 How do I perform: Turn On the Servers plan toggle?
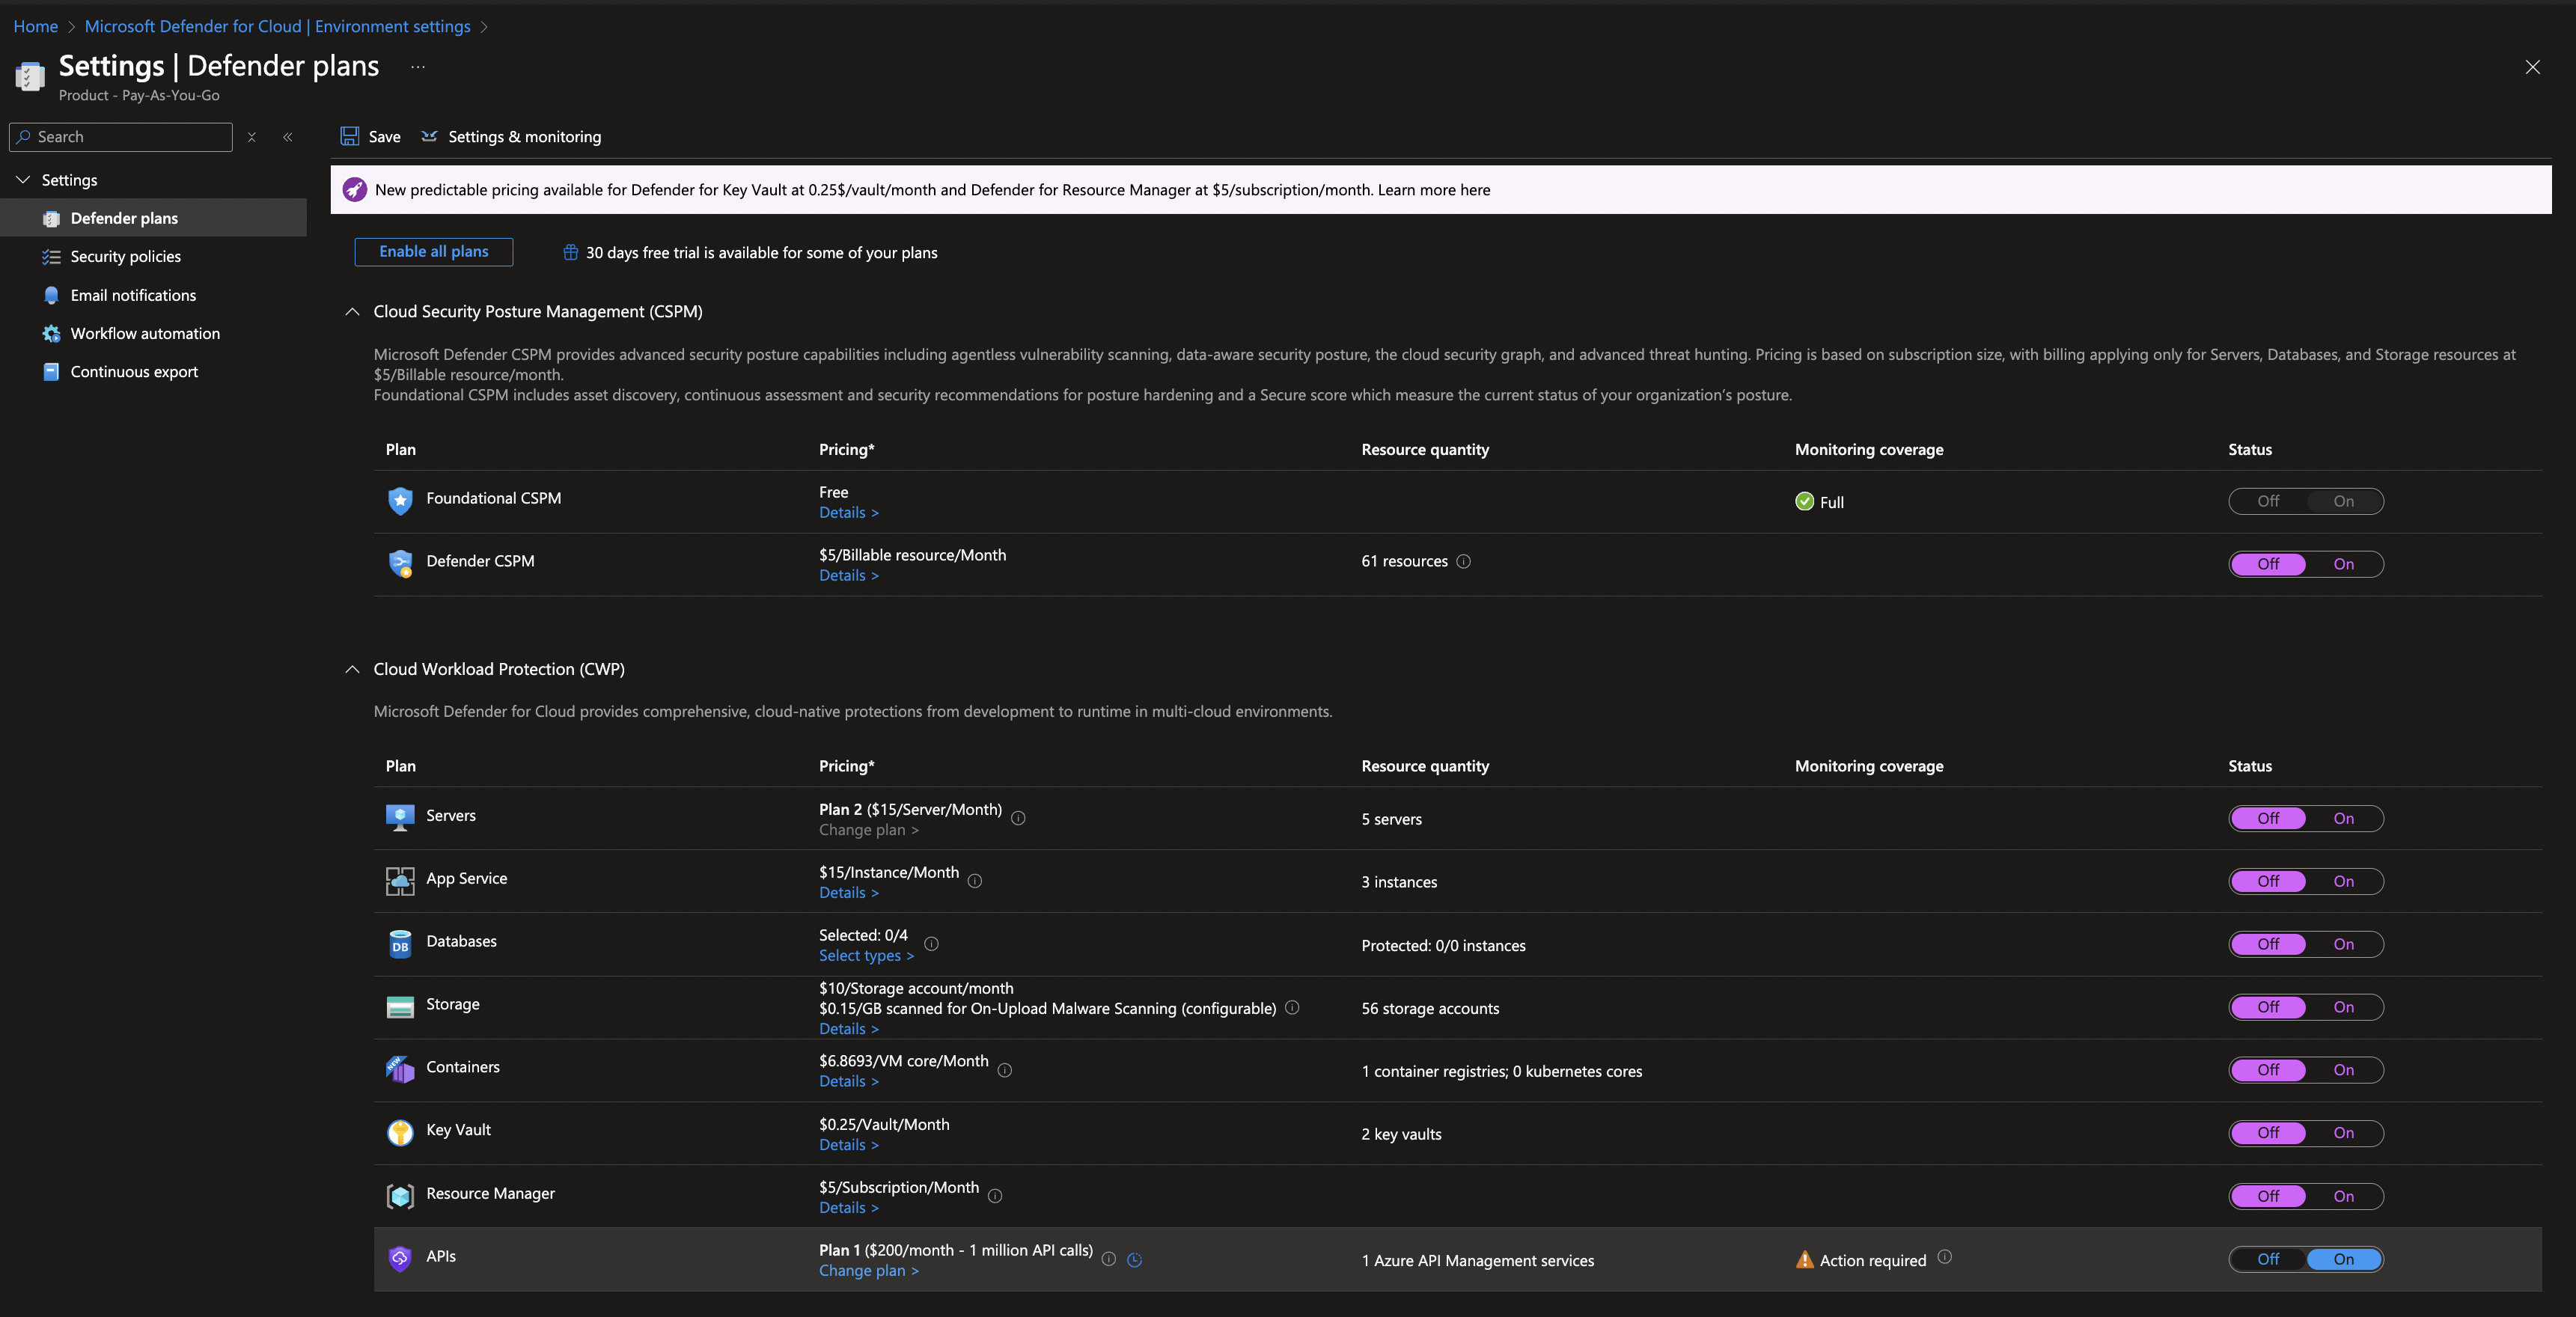tap(2343, 818)
